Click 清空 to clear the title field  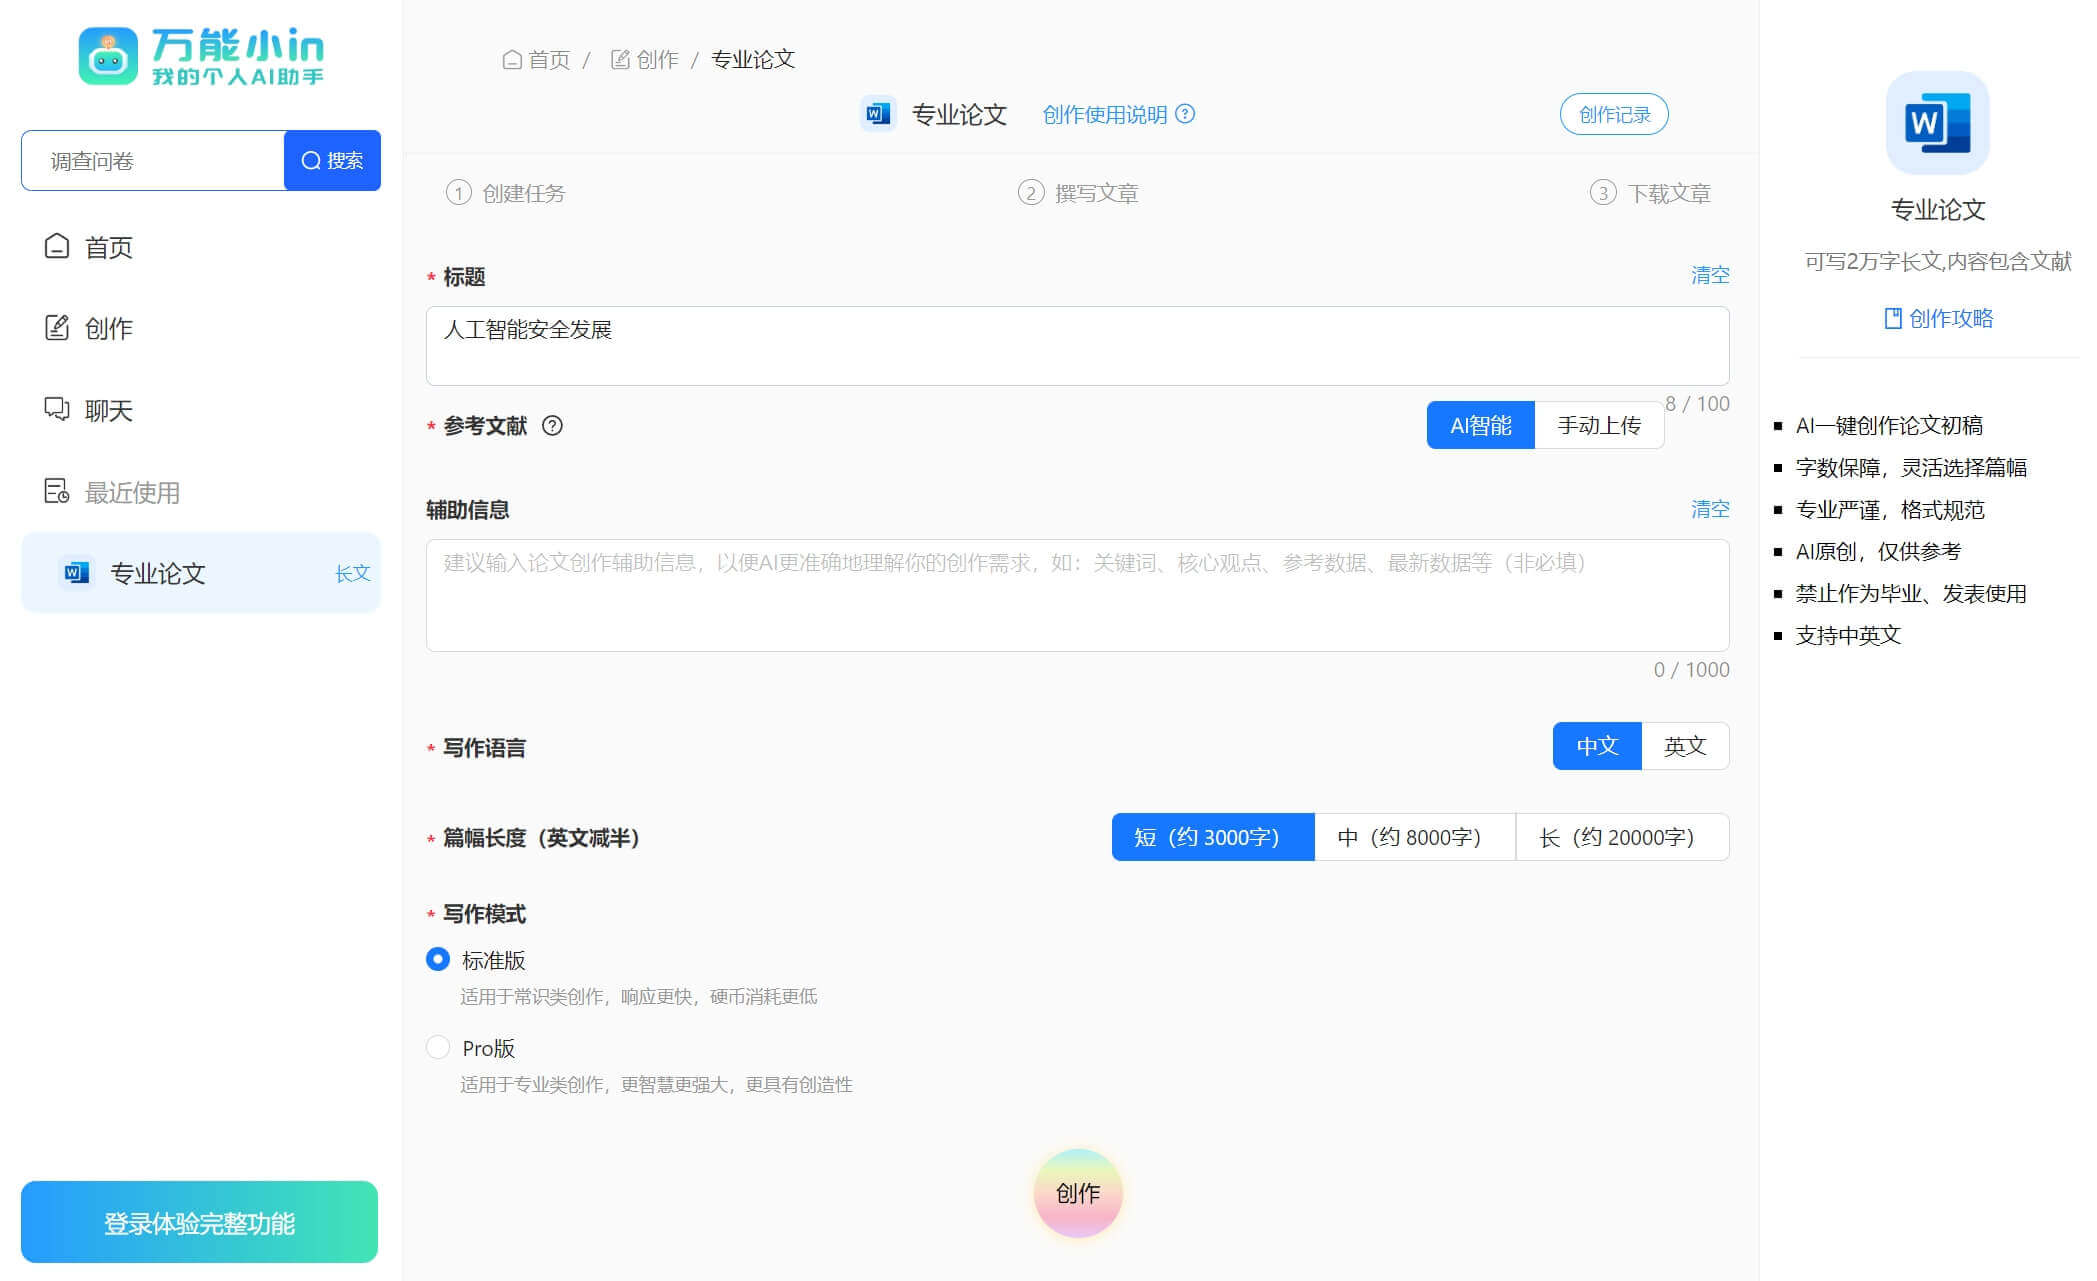coord(1711,274)
